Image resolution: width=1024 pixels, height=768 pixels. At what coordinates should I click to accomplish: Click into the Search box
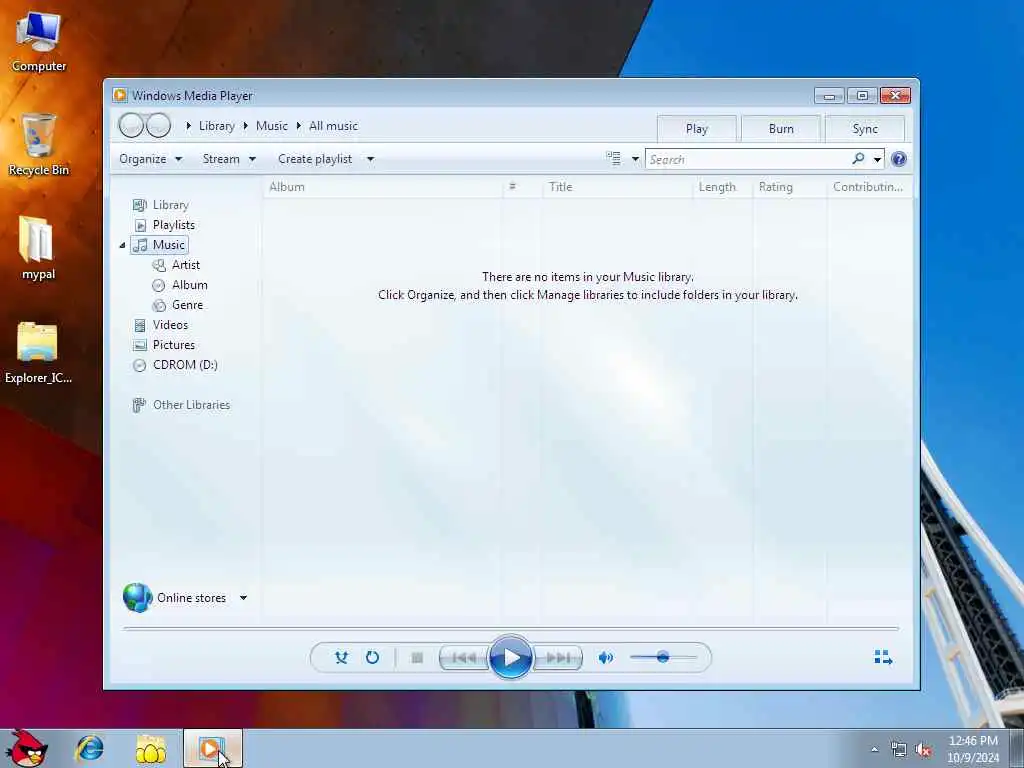(x=748, y=159)
